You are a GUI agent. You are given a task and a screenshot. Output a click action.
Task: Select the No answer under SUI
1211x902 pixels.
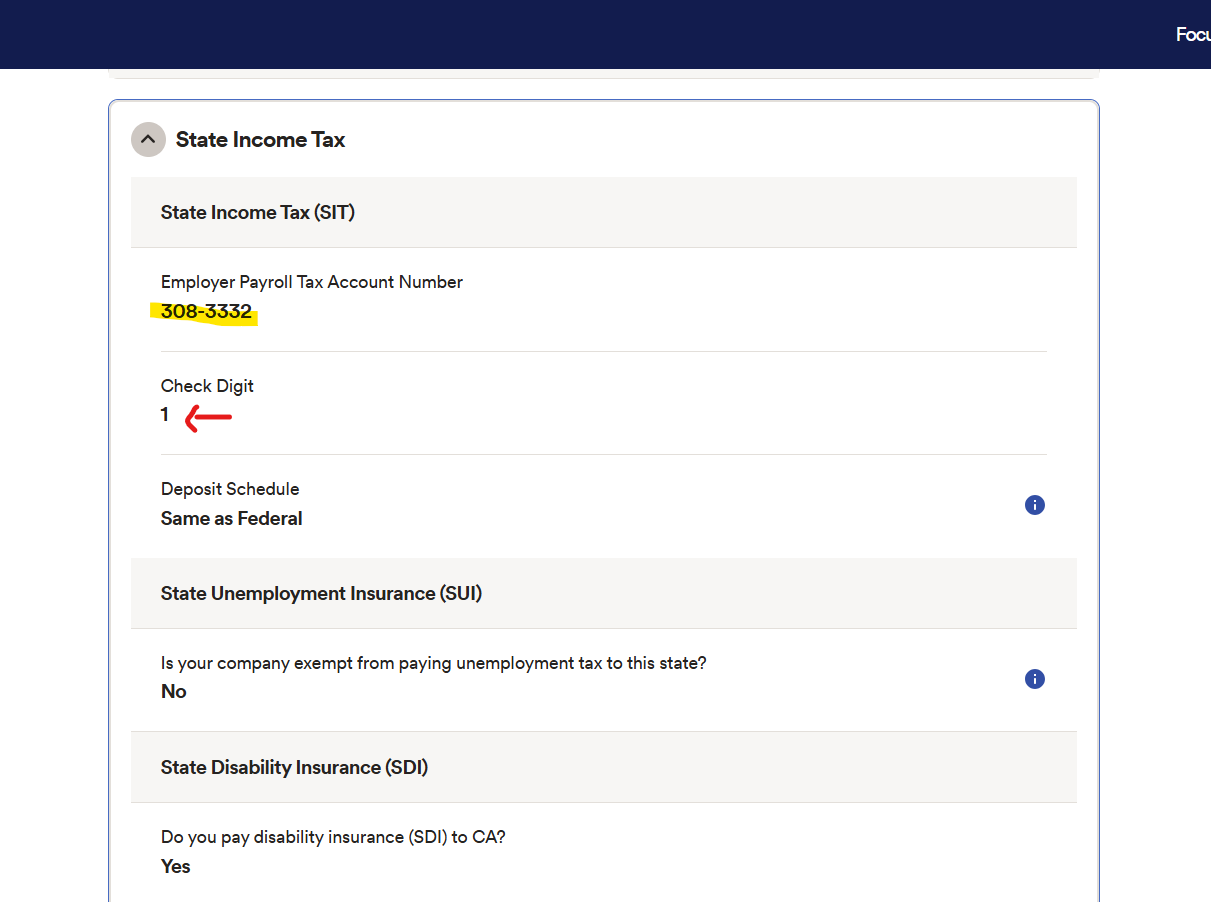click(174, 692)
